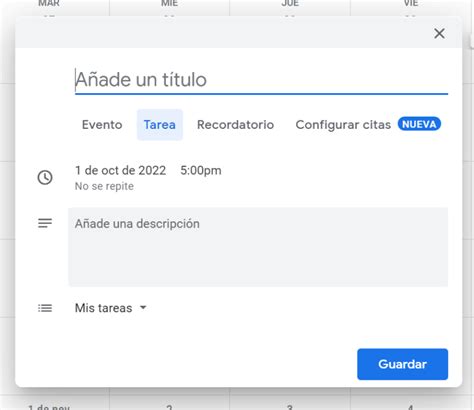
Task: Choose the Configurar citas tab
Action: [x=343, y=125]
